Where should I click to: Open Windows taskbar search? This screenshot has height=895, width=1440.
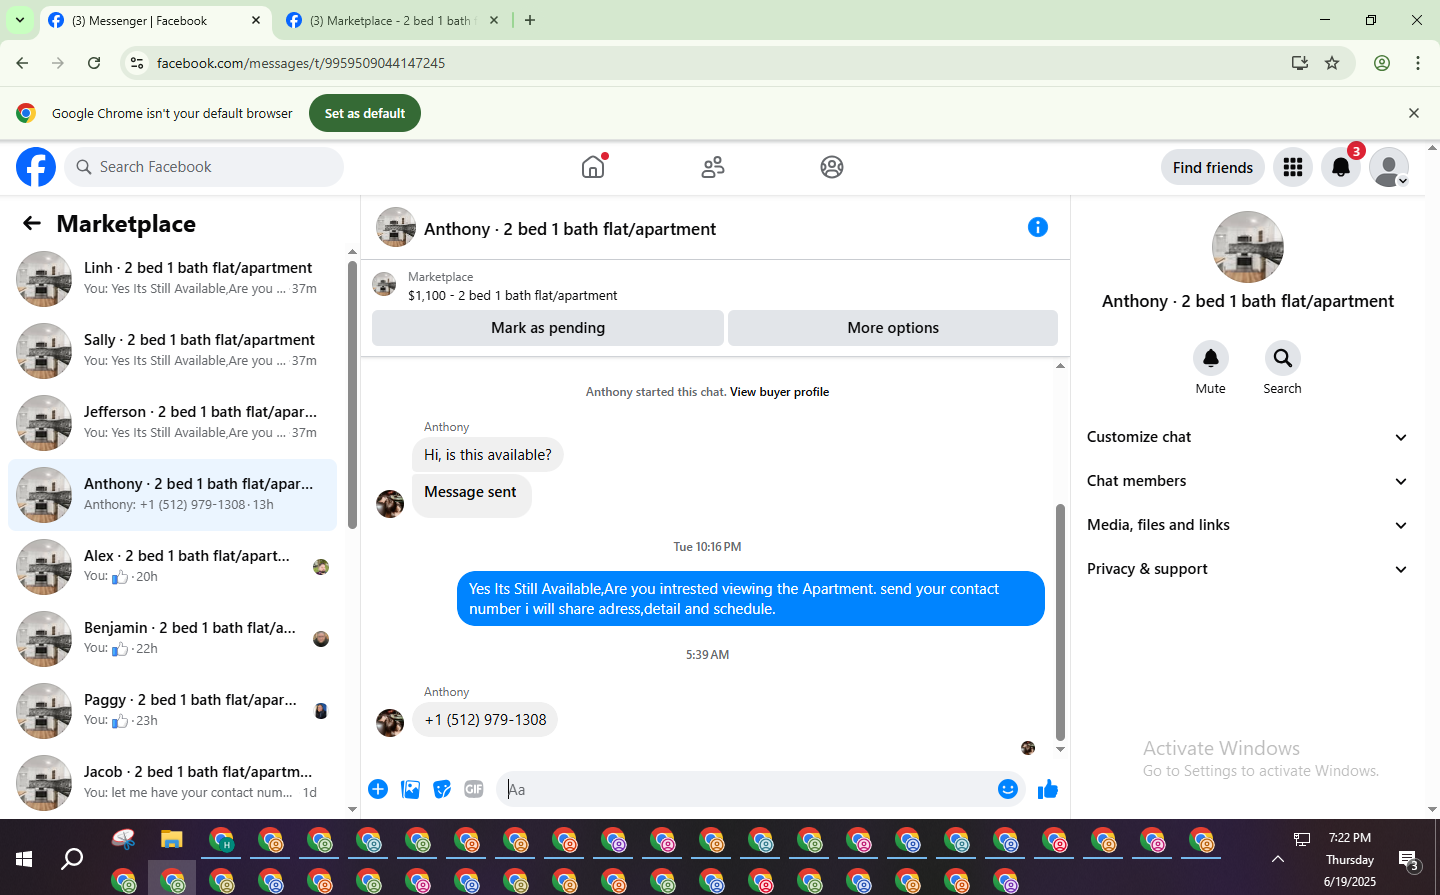coord(72,858)
